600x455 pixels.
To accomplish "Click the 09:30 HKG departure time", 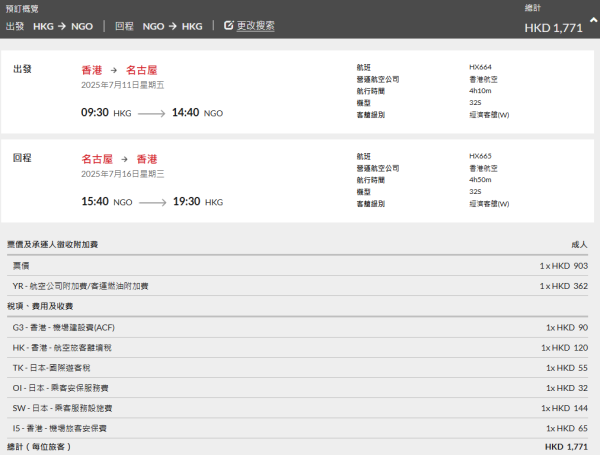I will [x=106, y=113].
